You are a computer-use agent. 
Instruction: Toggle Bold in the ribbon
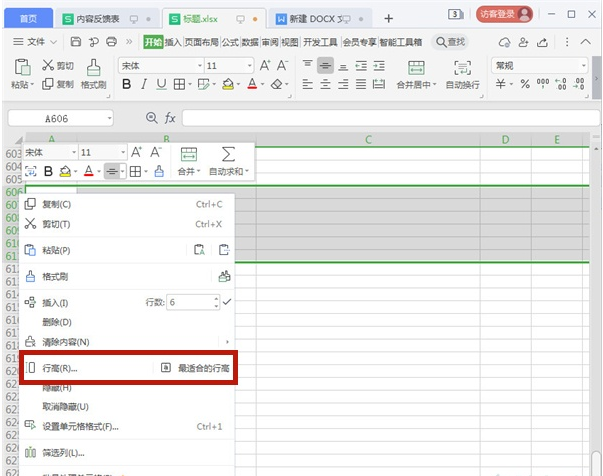tap(126, 84)
